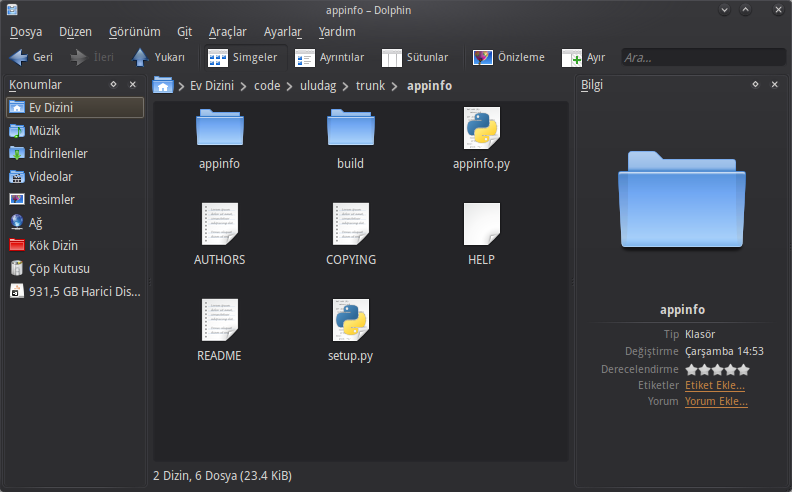Screen dimensions: 792x492
Task: Click the Etiket Ekle link
Action: pyautogui.click(x=715, y=385)
